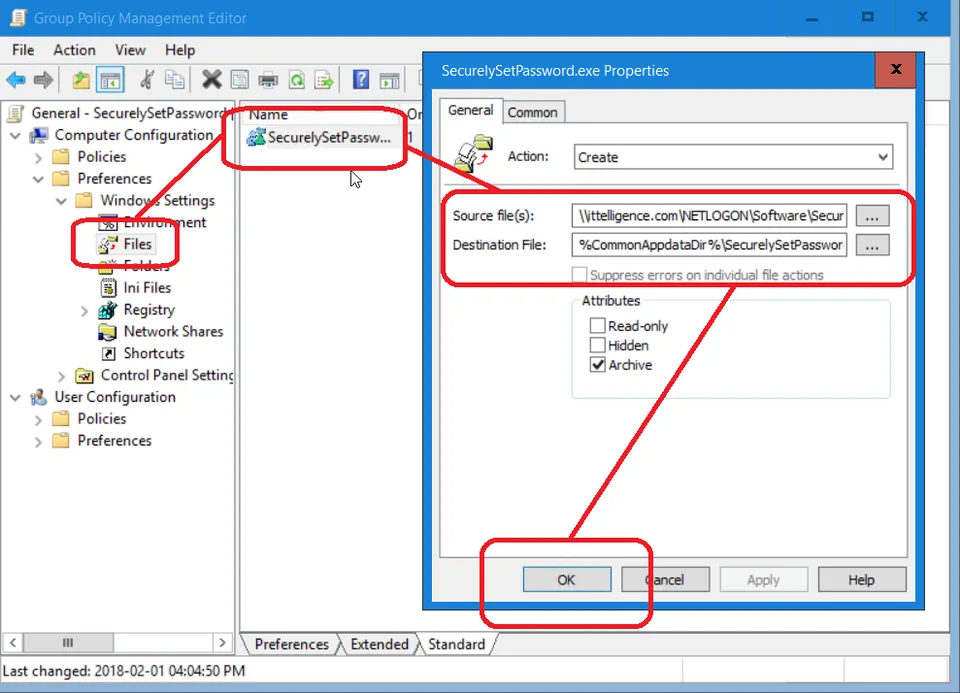Click the Print toolbar icon
This screenshot has width=960, height=693.
pyautogui.click(x=268, y=80)
